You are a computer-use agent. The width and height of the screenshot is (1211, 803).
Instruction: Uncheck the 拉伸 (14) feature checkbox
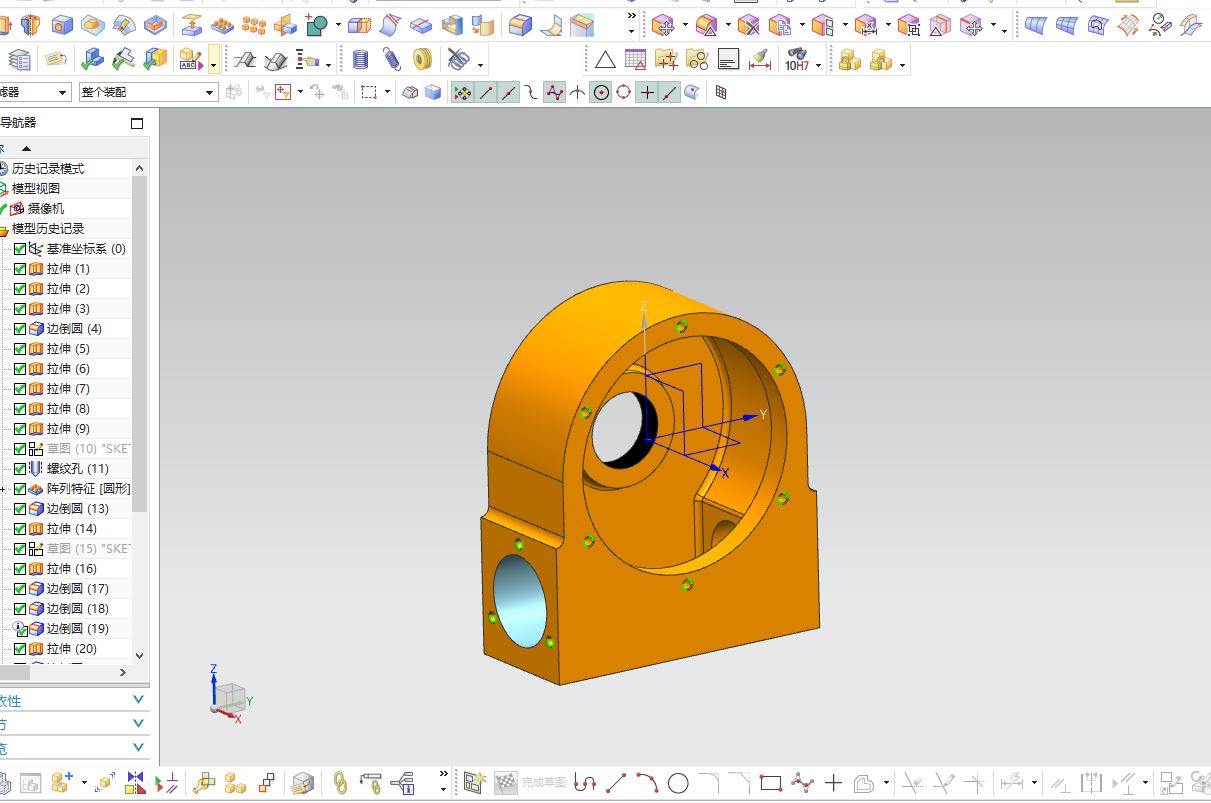click(20, 529)
